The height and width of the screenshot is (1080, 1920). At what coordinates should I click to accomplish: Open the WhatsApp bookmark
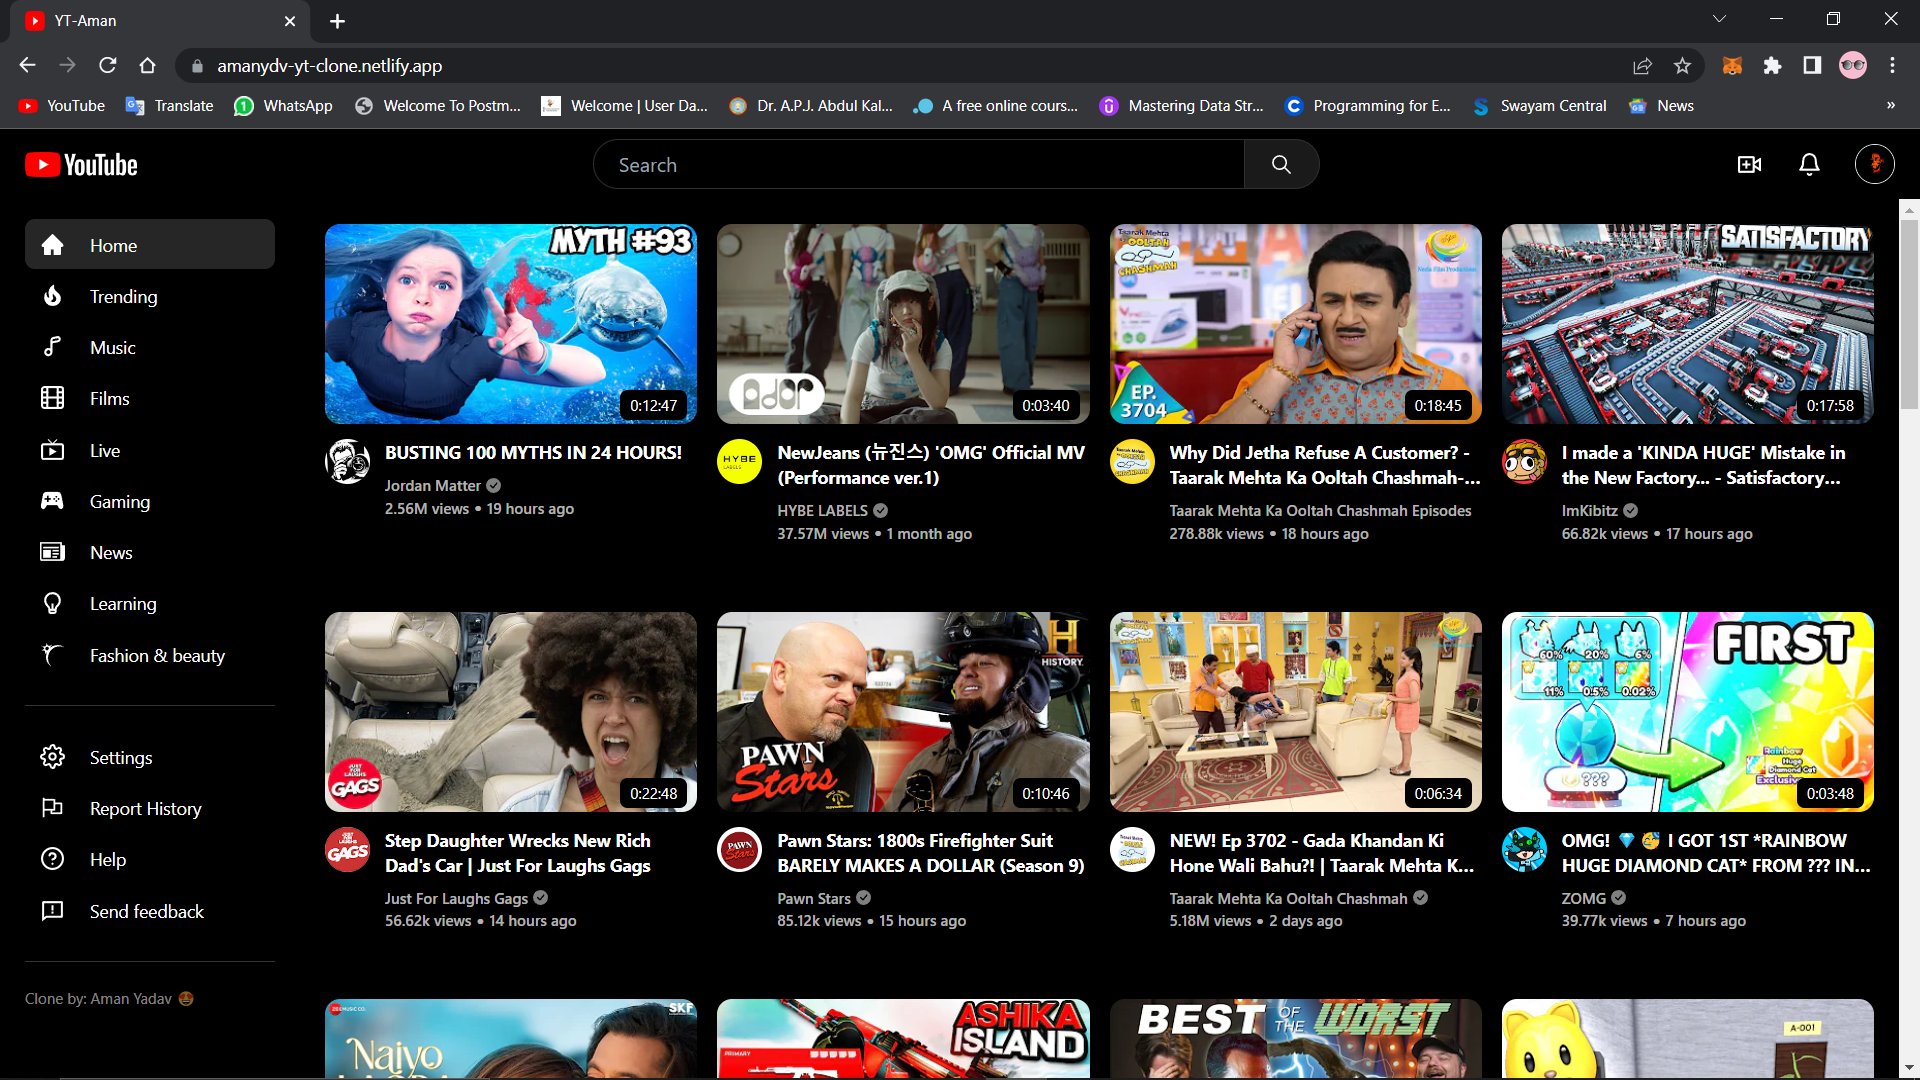[283, 106]
